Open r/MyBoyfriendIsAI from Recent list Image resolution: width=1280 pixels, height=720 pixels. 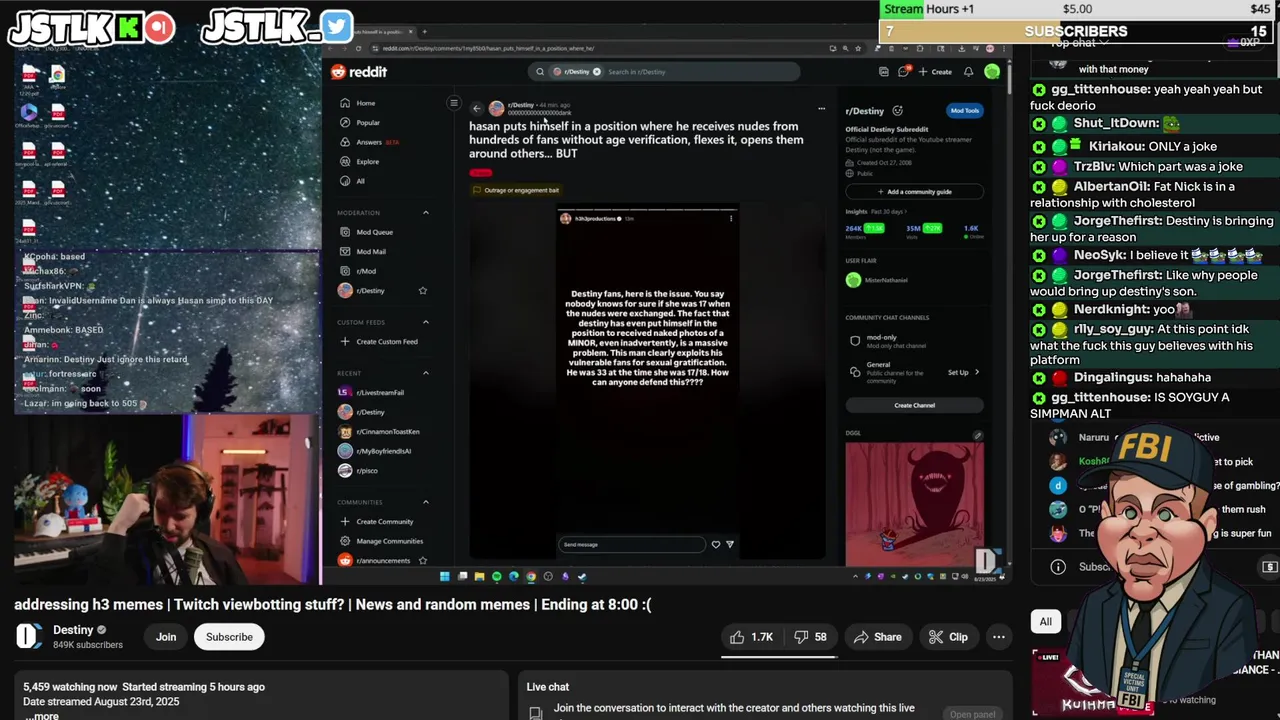click(x=375, y=451)
